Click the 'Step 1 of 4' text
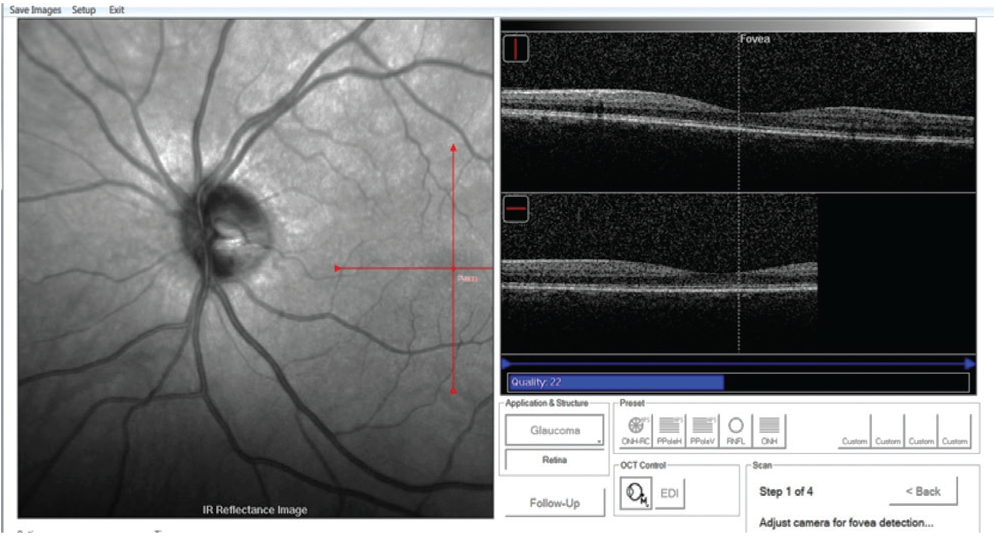 786,491
